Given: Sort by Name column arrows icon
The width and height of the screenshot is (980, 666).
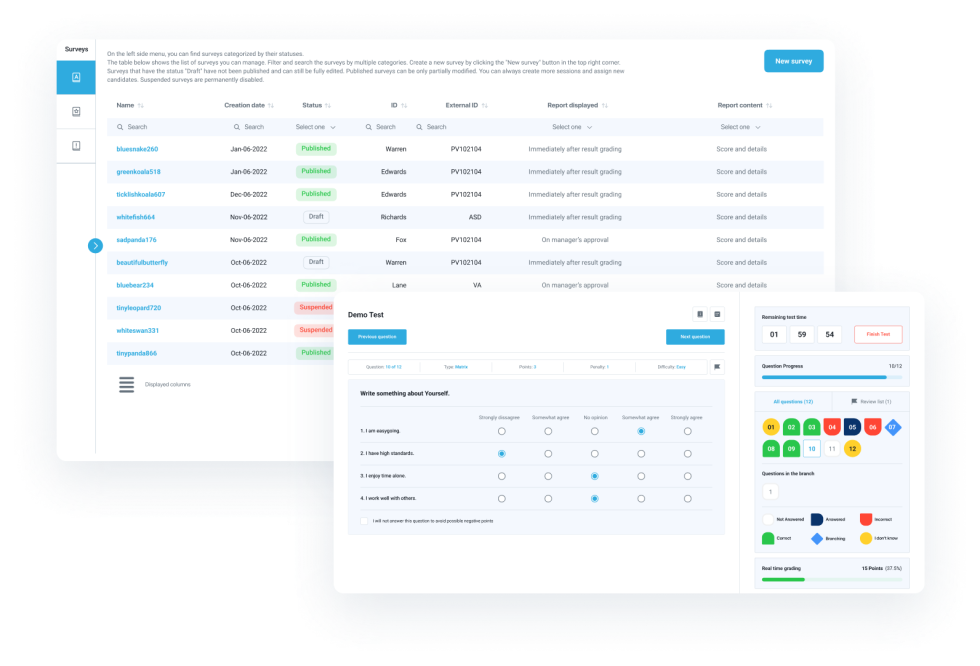Looking at the screenshot, I should coord(141,105).
